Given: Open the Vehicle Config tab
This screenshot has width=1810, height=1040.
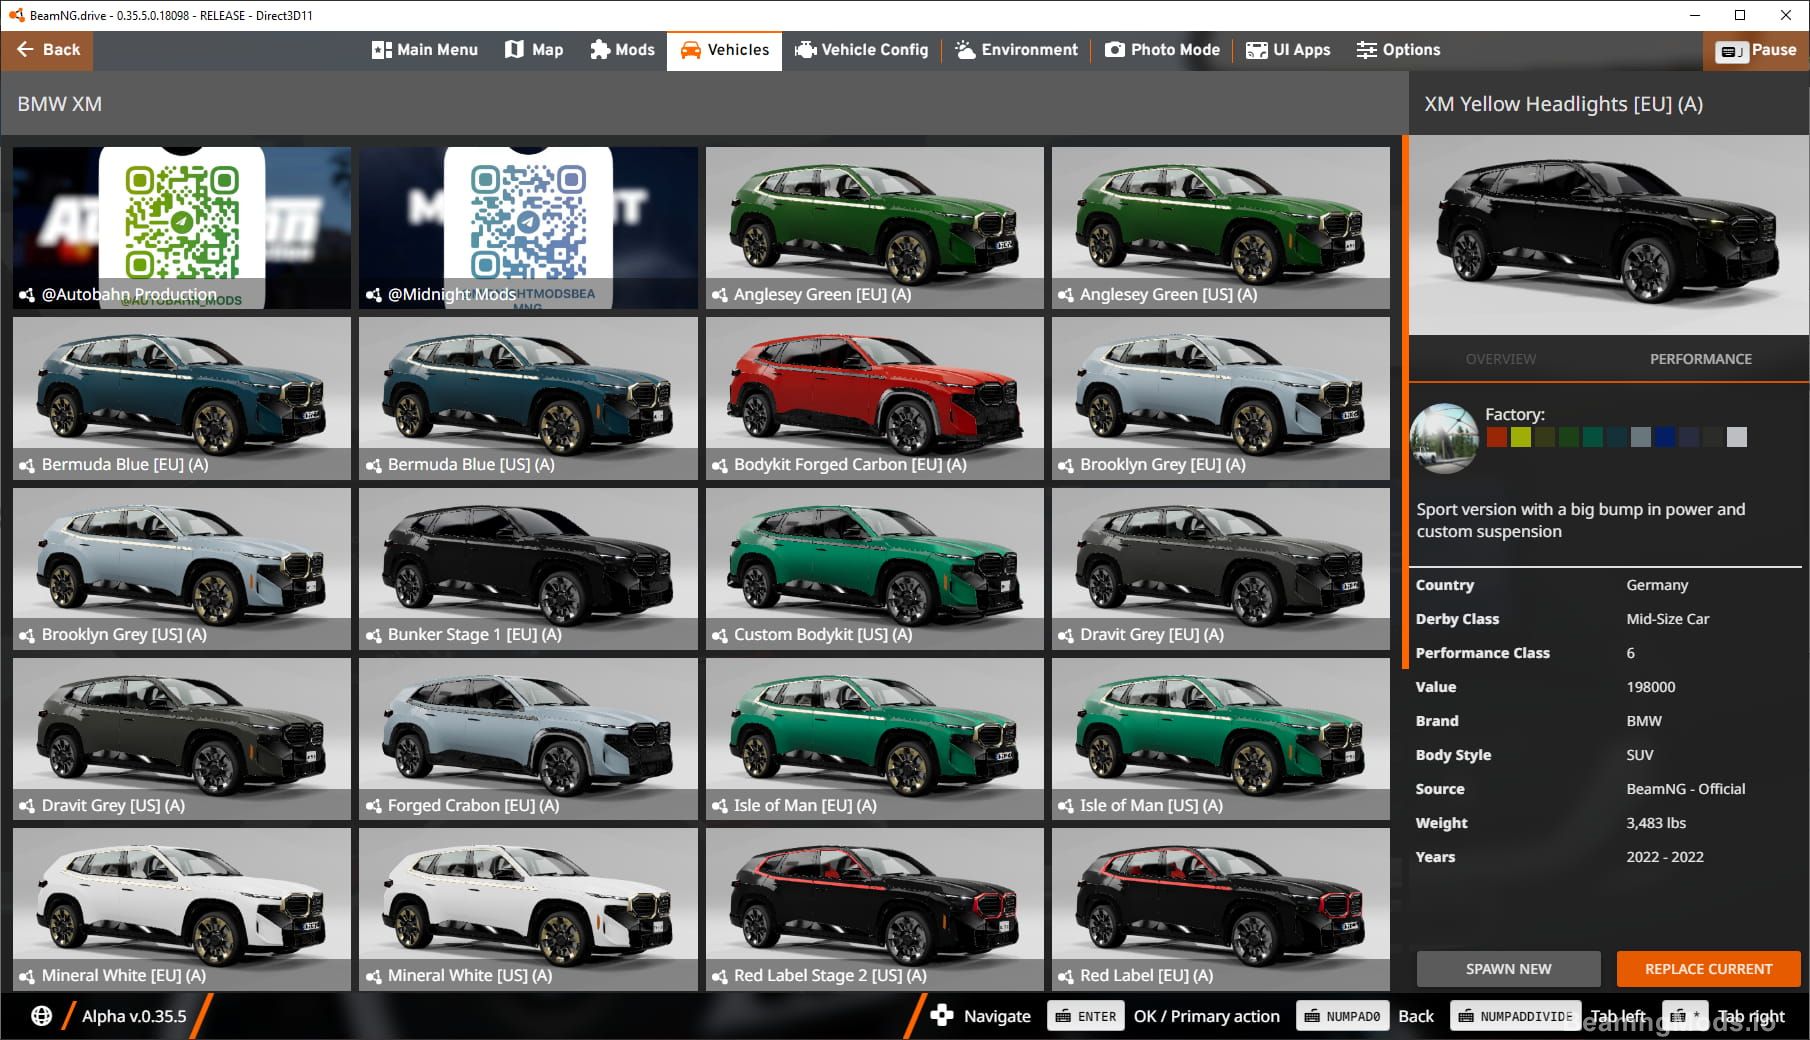Looking at the screenshot, I should click(861, 50).
